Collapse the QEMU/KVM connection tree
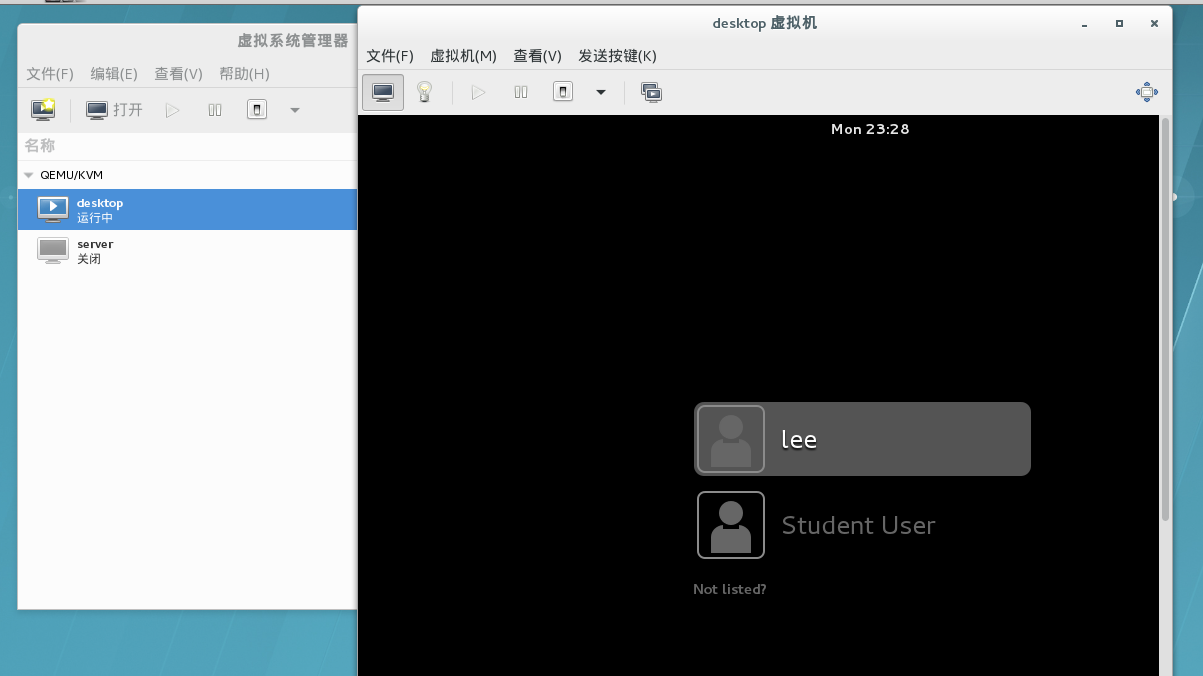The height and width of the screenshot is (676, 1203). coord(29,175)
